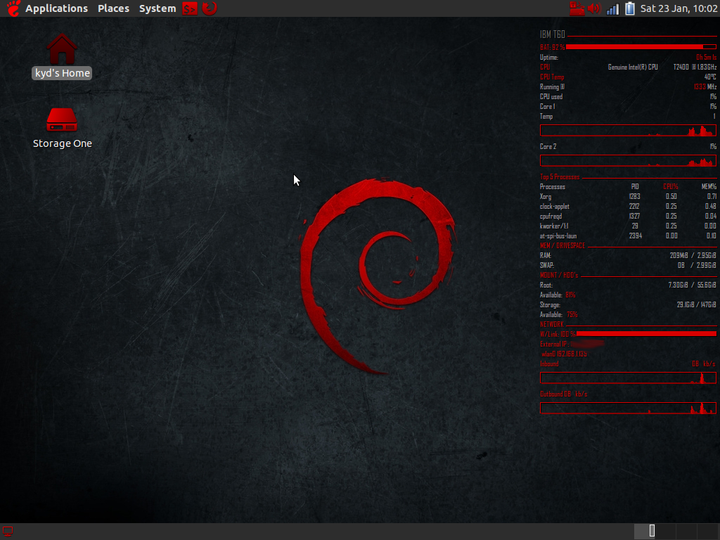Launch the red terminal panel icon

point(190,8)
